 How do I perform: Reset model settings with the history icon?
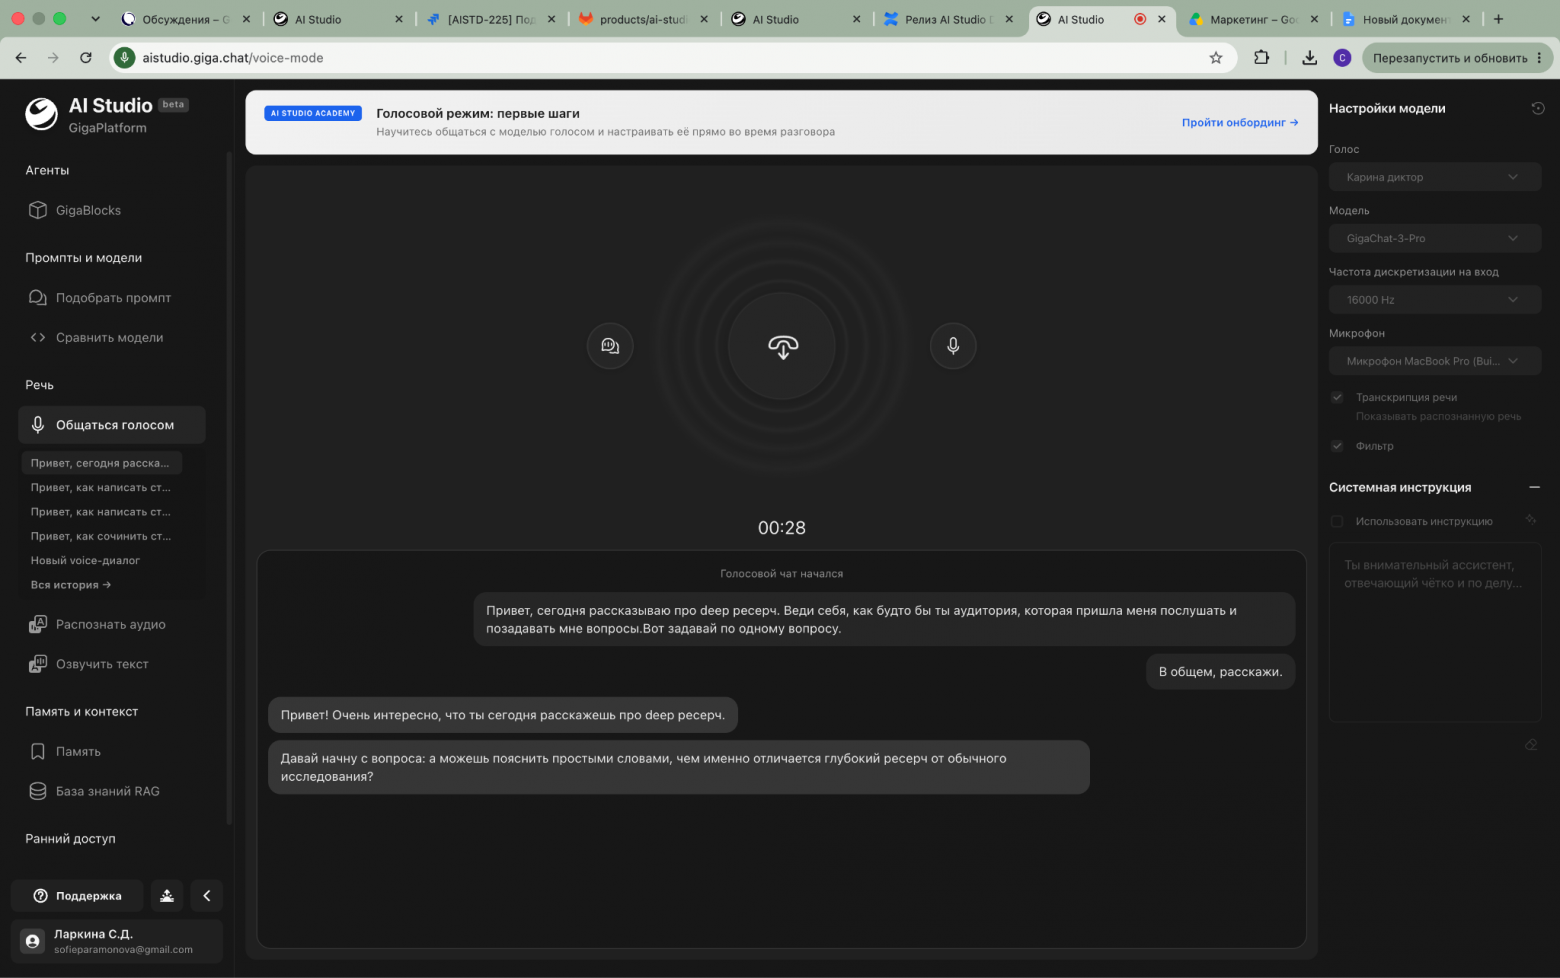pyautogui.click(x=1538, y=108)
